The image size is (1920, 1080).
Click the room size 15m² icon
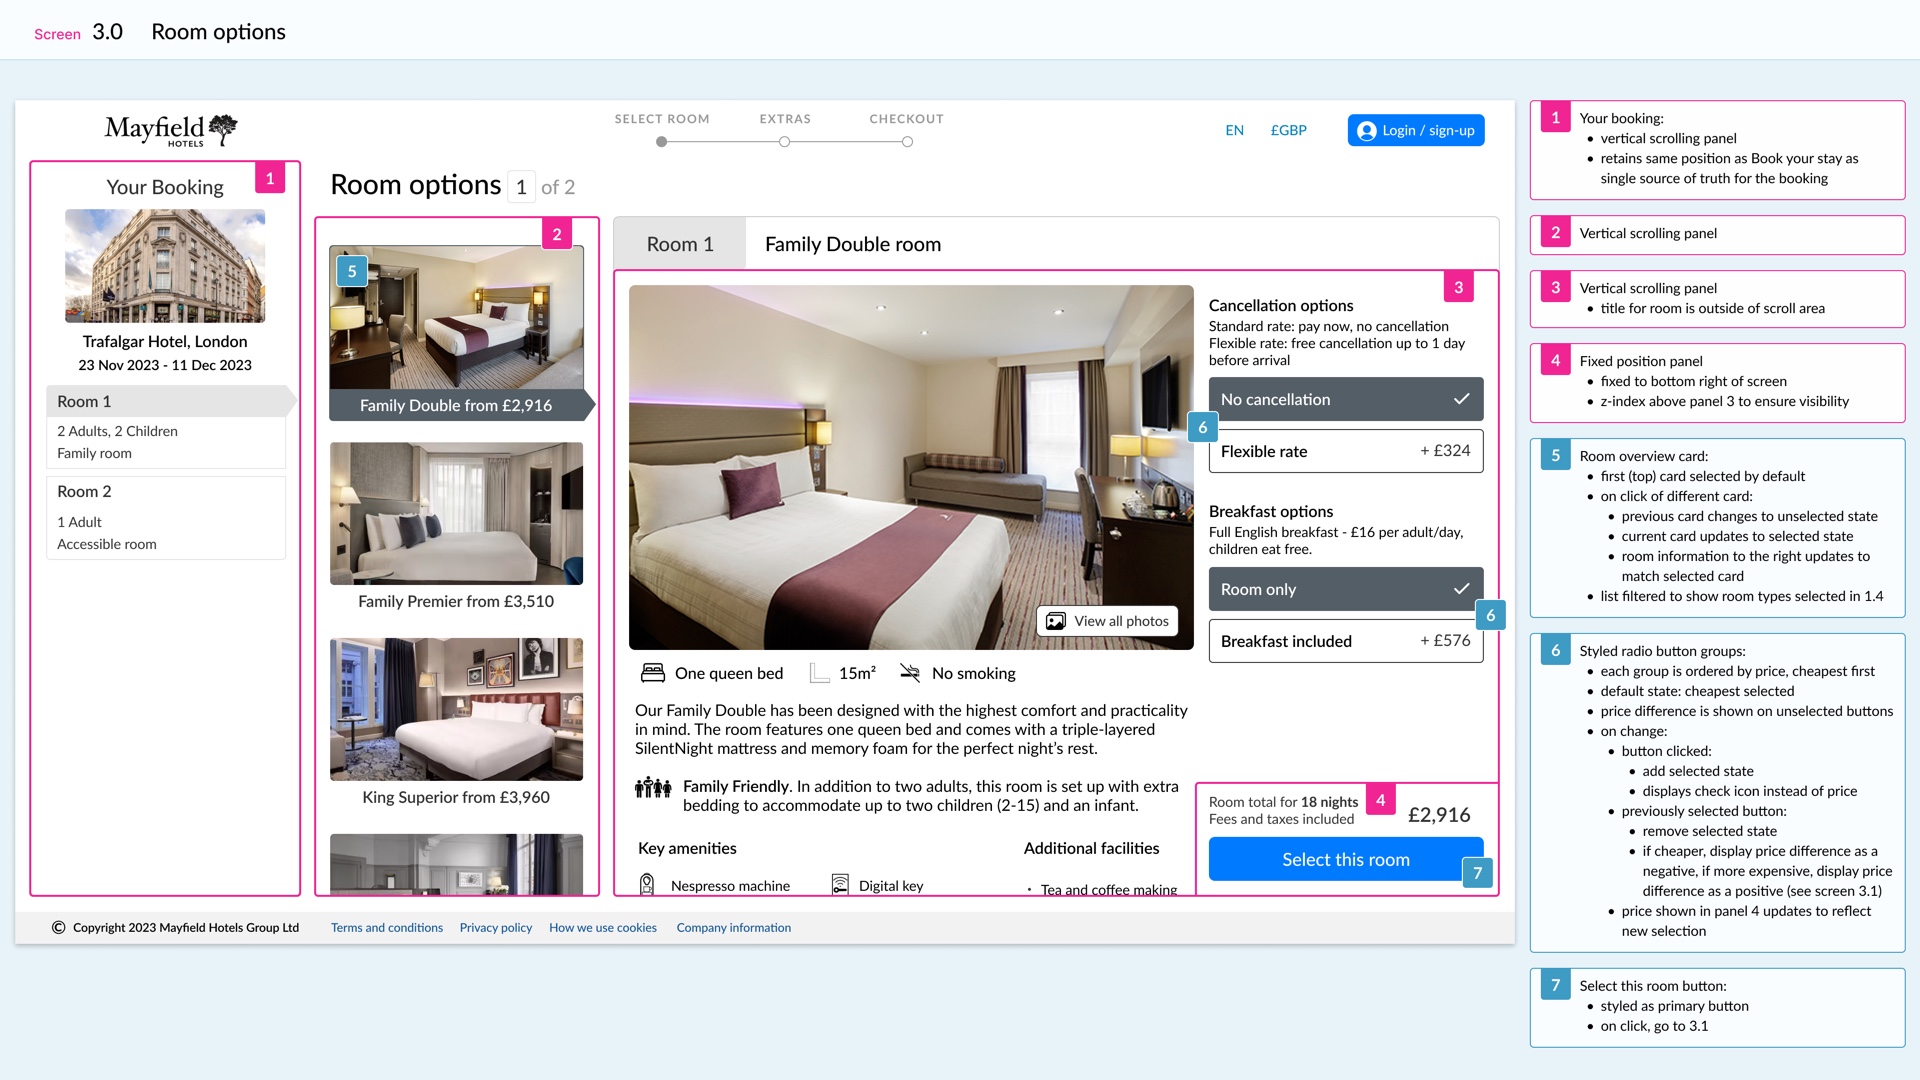coord(819,673)
